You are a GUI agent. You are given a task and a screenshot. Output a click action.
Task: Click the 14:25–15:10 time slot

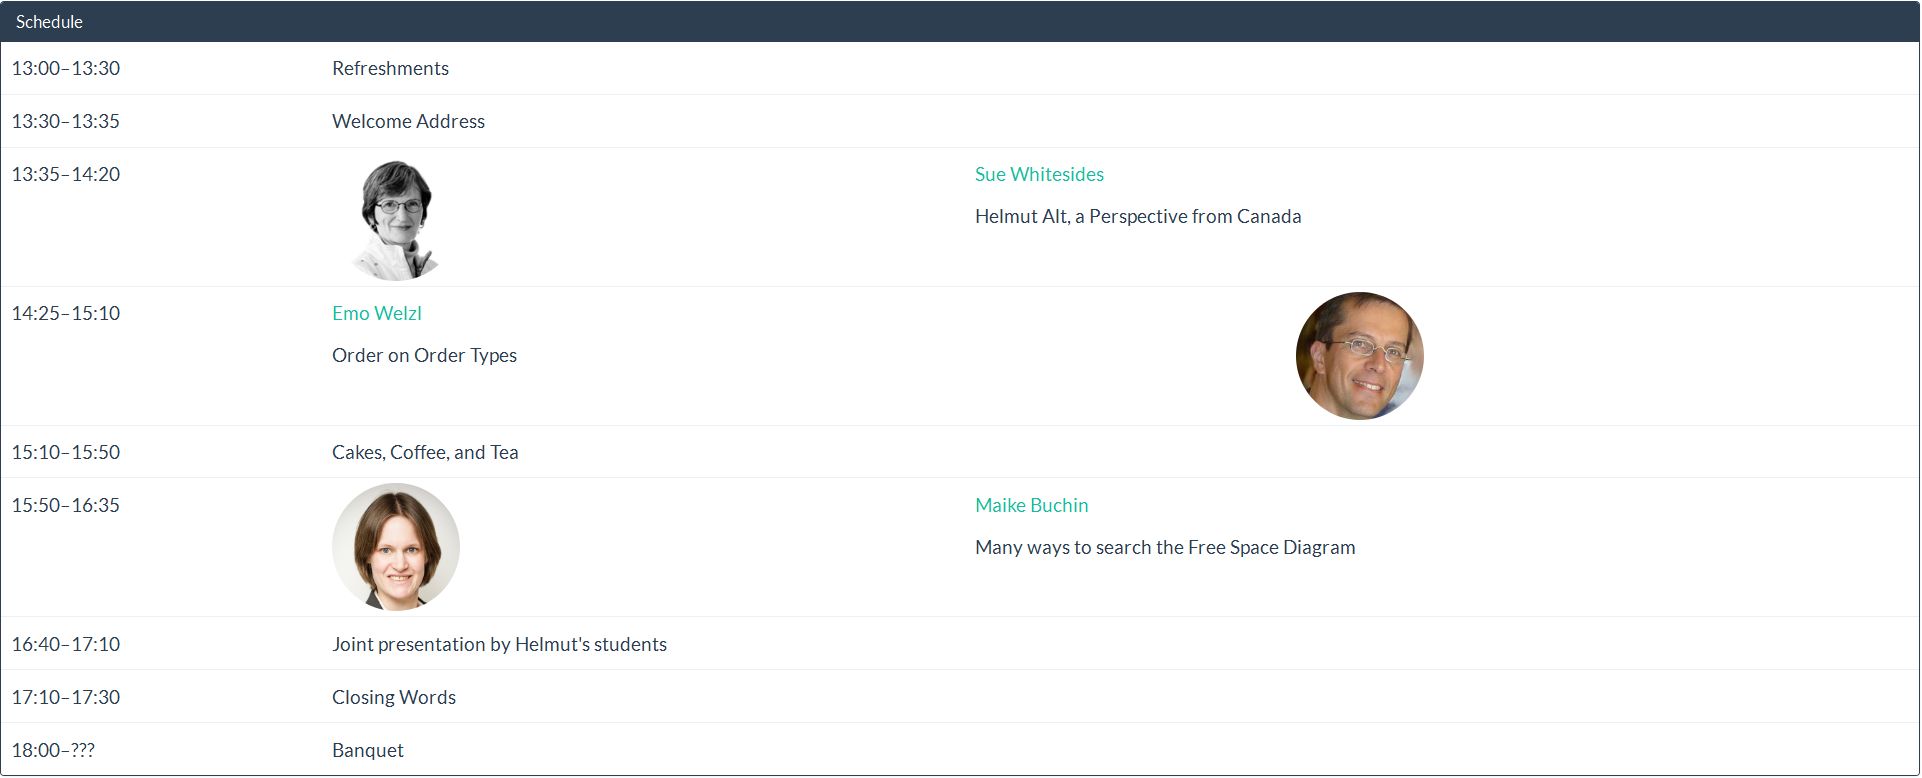[x=66, y=313]
